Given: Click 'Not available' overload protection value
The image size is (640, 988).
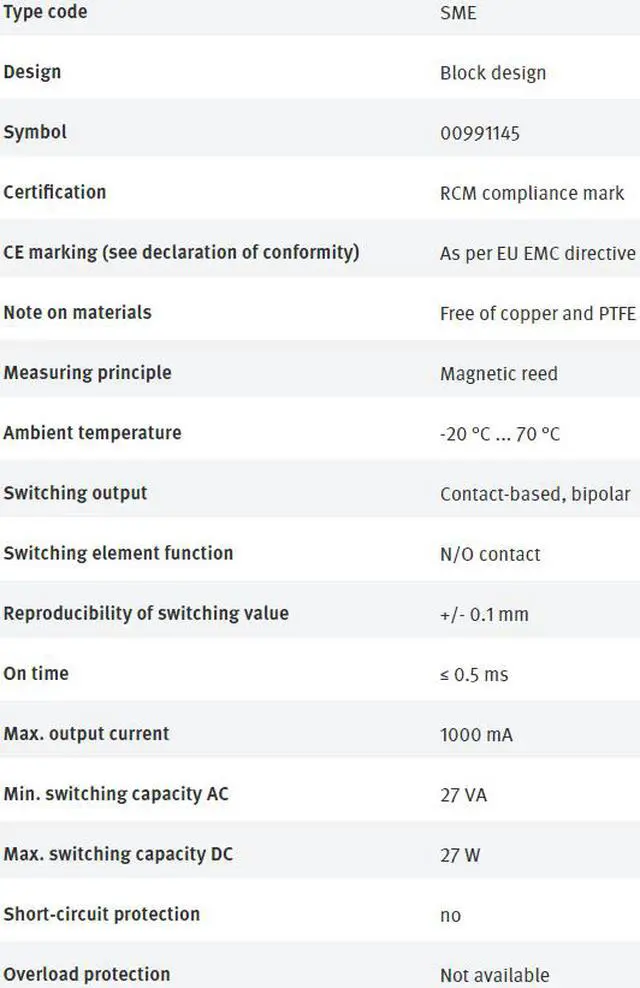Looking at the screenshot, I should (x=494, y=975).
